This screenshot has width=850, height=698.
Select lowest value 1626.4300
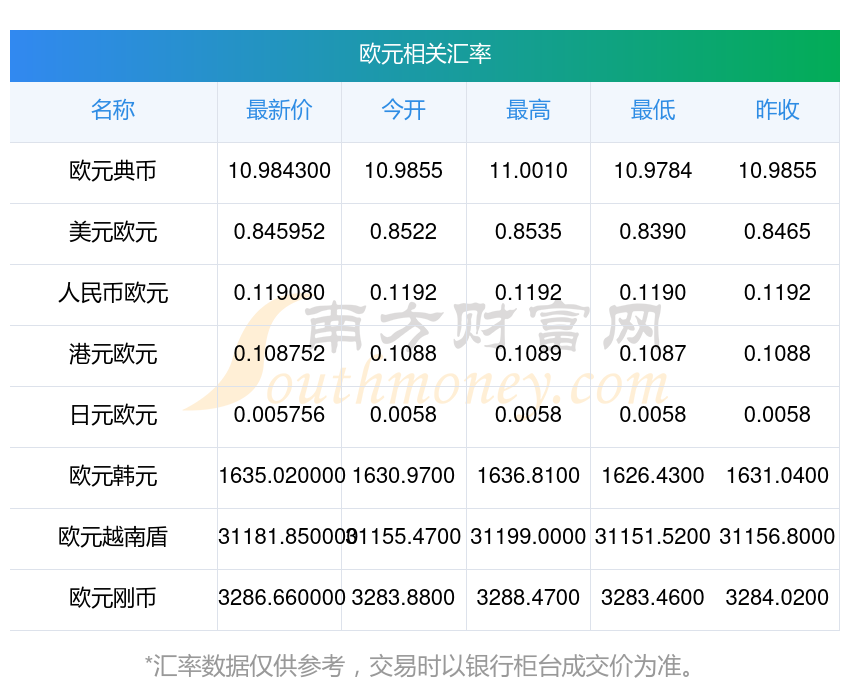pos(653,476)
